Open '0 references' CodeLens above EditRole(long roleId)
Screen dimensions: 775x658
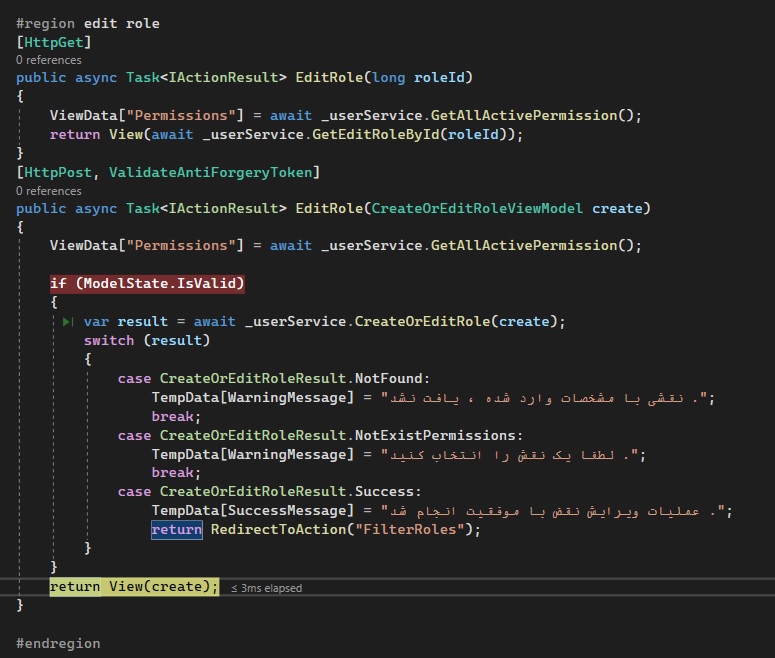tap(48, 60)
